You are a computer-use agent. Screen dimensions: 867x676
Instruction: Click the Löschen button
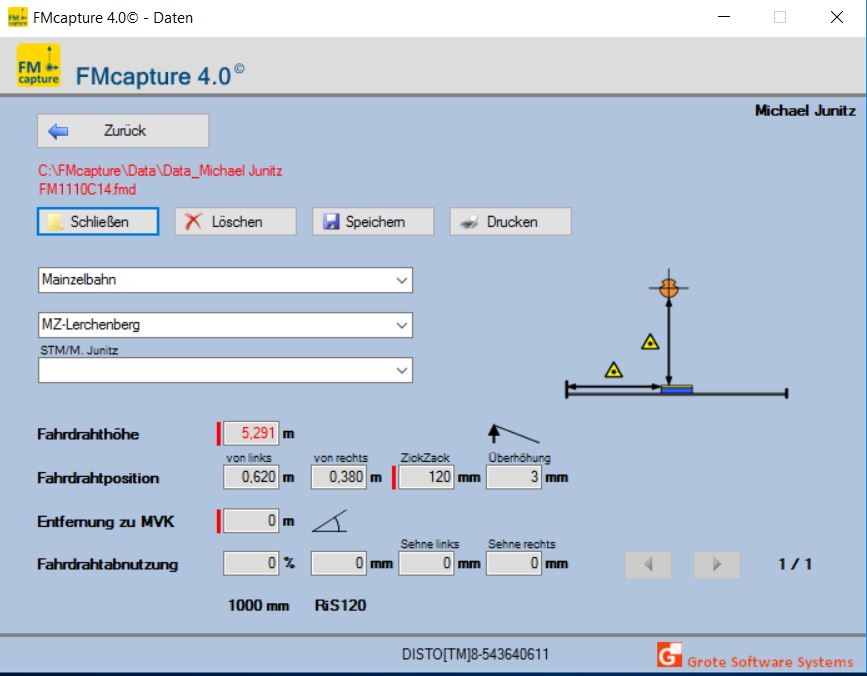(x=236, y=222)
